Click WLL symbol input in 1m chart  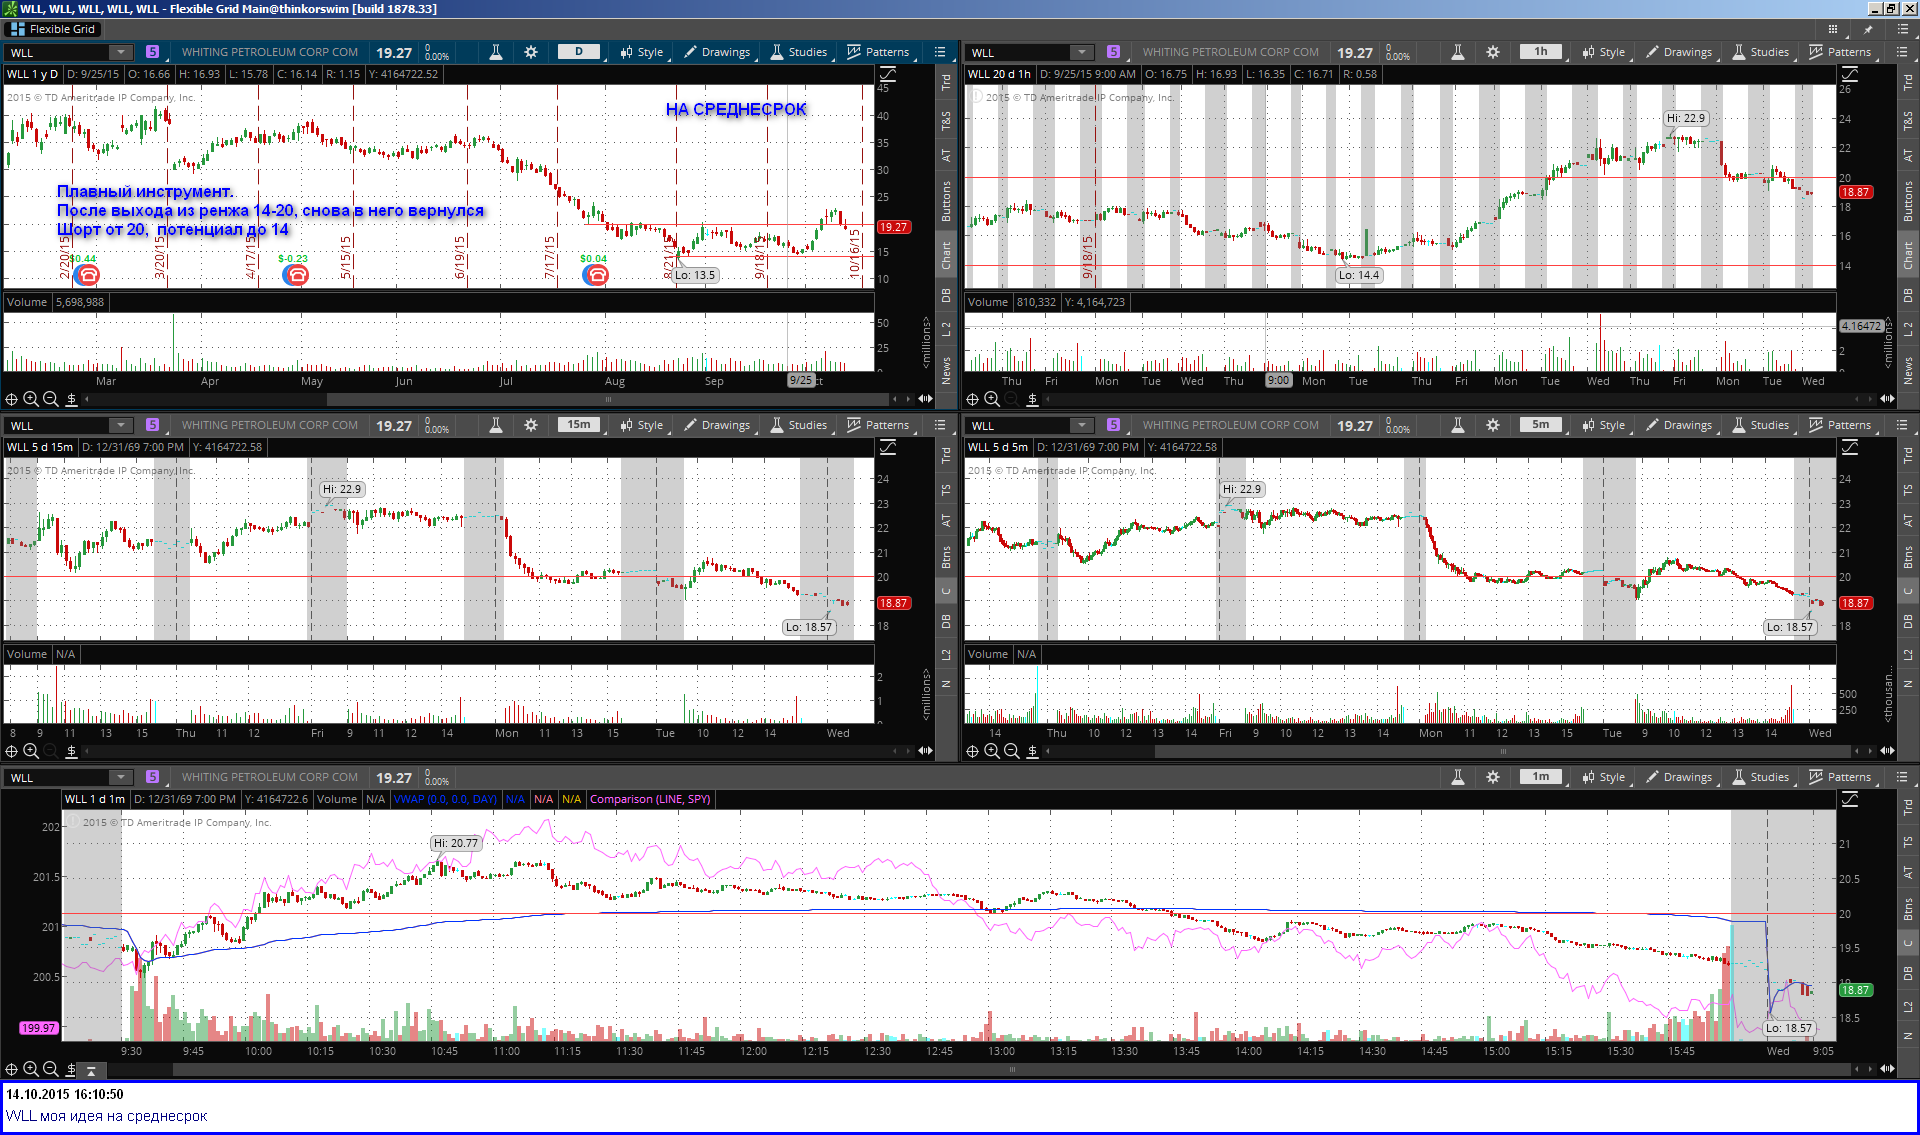(x=58, y=777)
